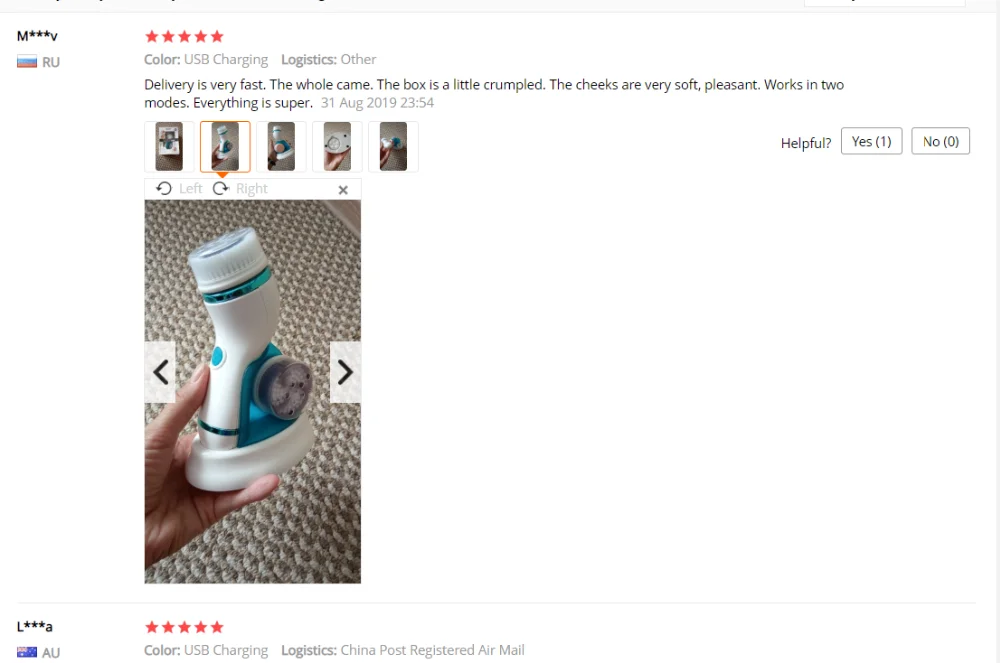Click the enlarged product photo
Viewport: 1000px width, 663px height.
pyautogui.click(x=253, y=391)
